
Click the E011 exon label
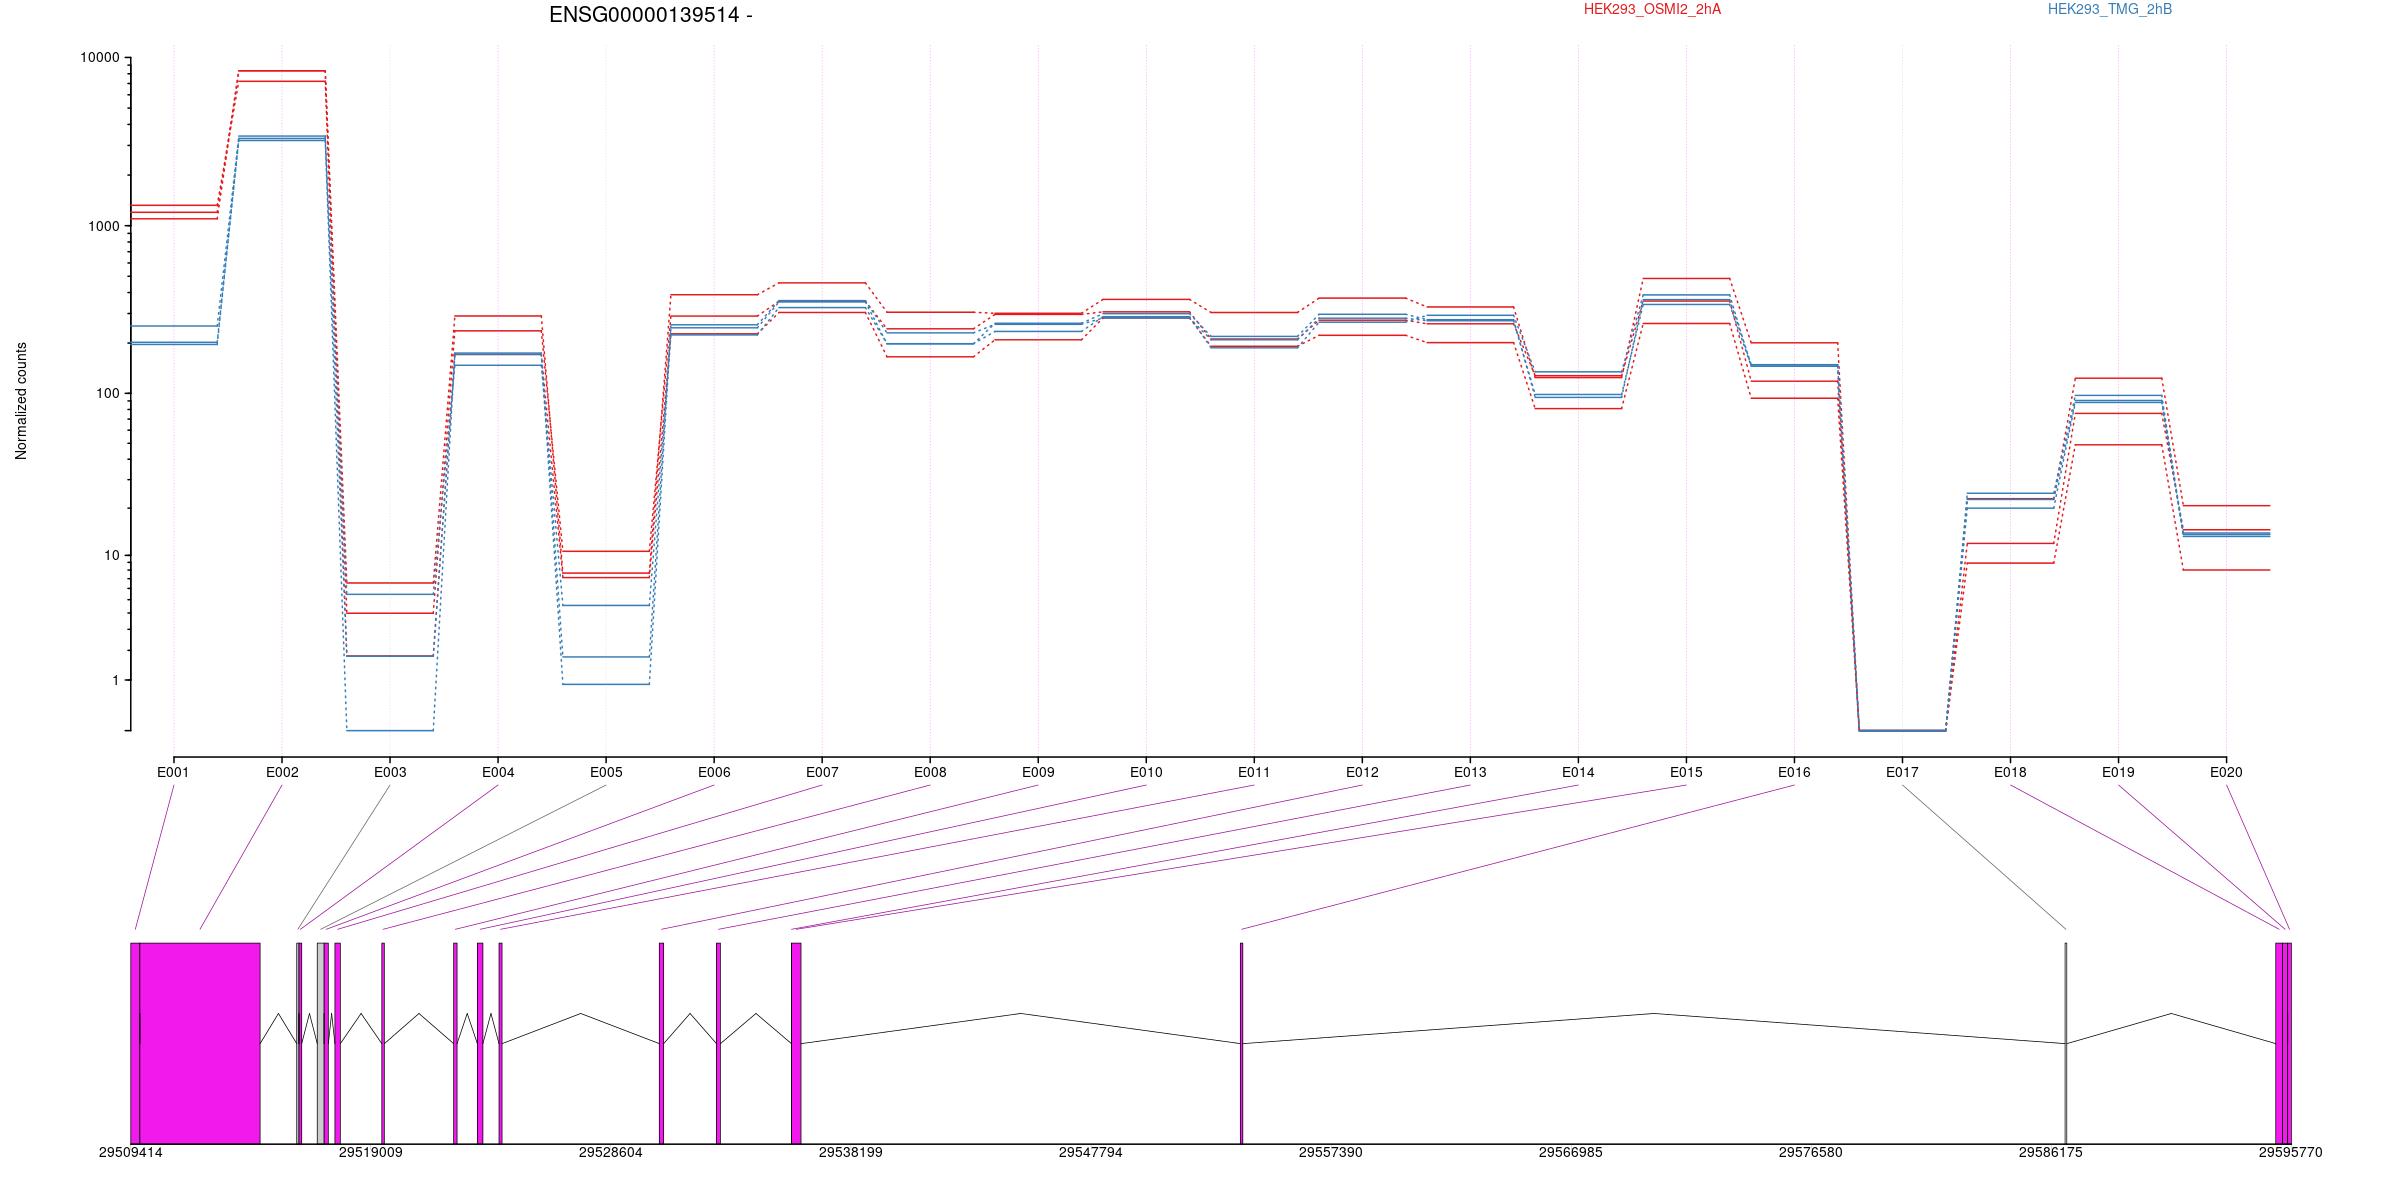click(1254, 772)
